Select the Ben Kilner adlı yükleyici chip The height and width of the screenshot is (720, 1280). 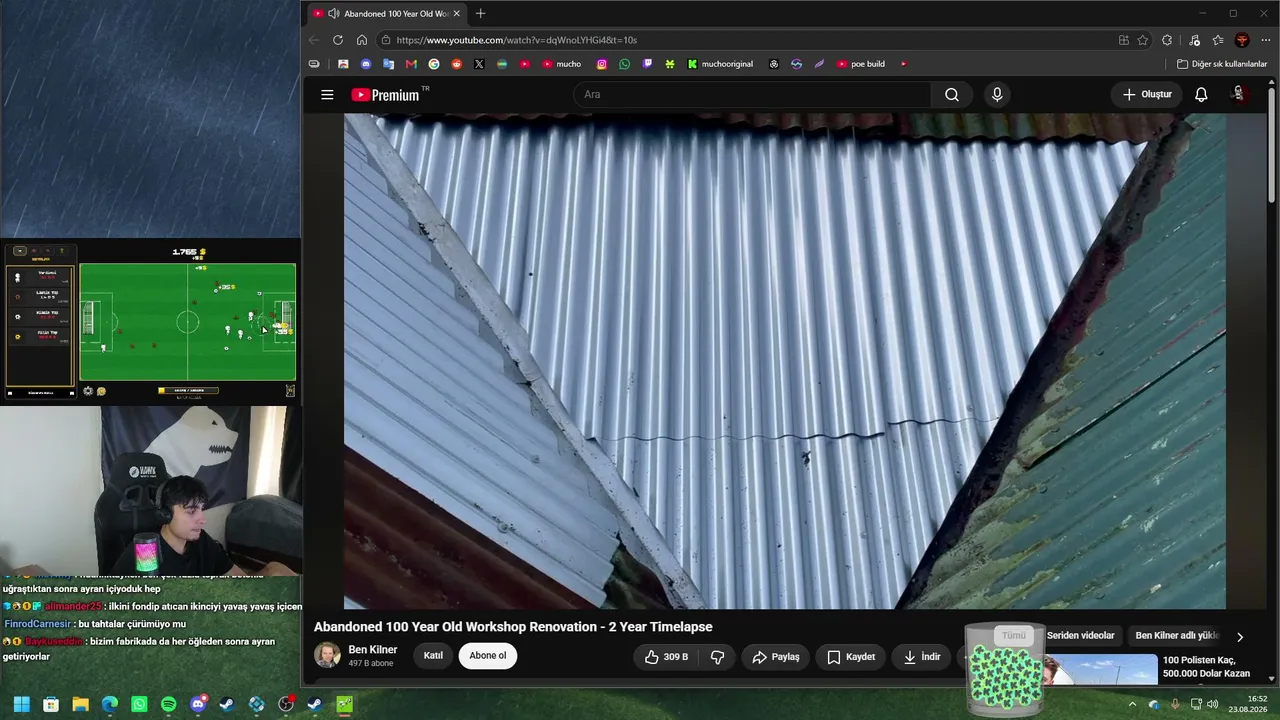click(1177, 636)
